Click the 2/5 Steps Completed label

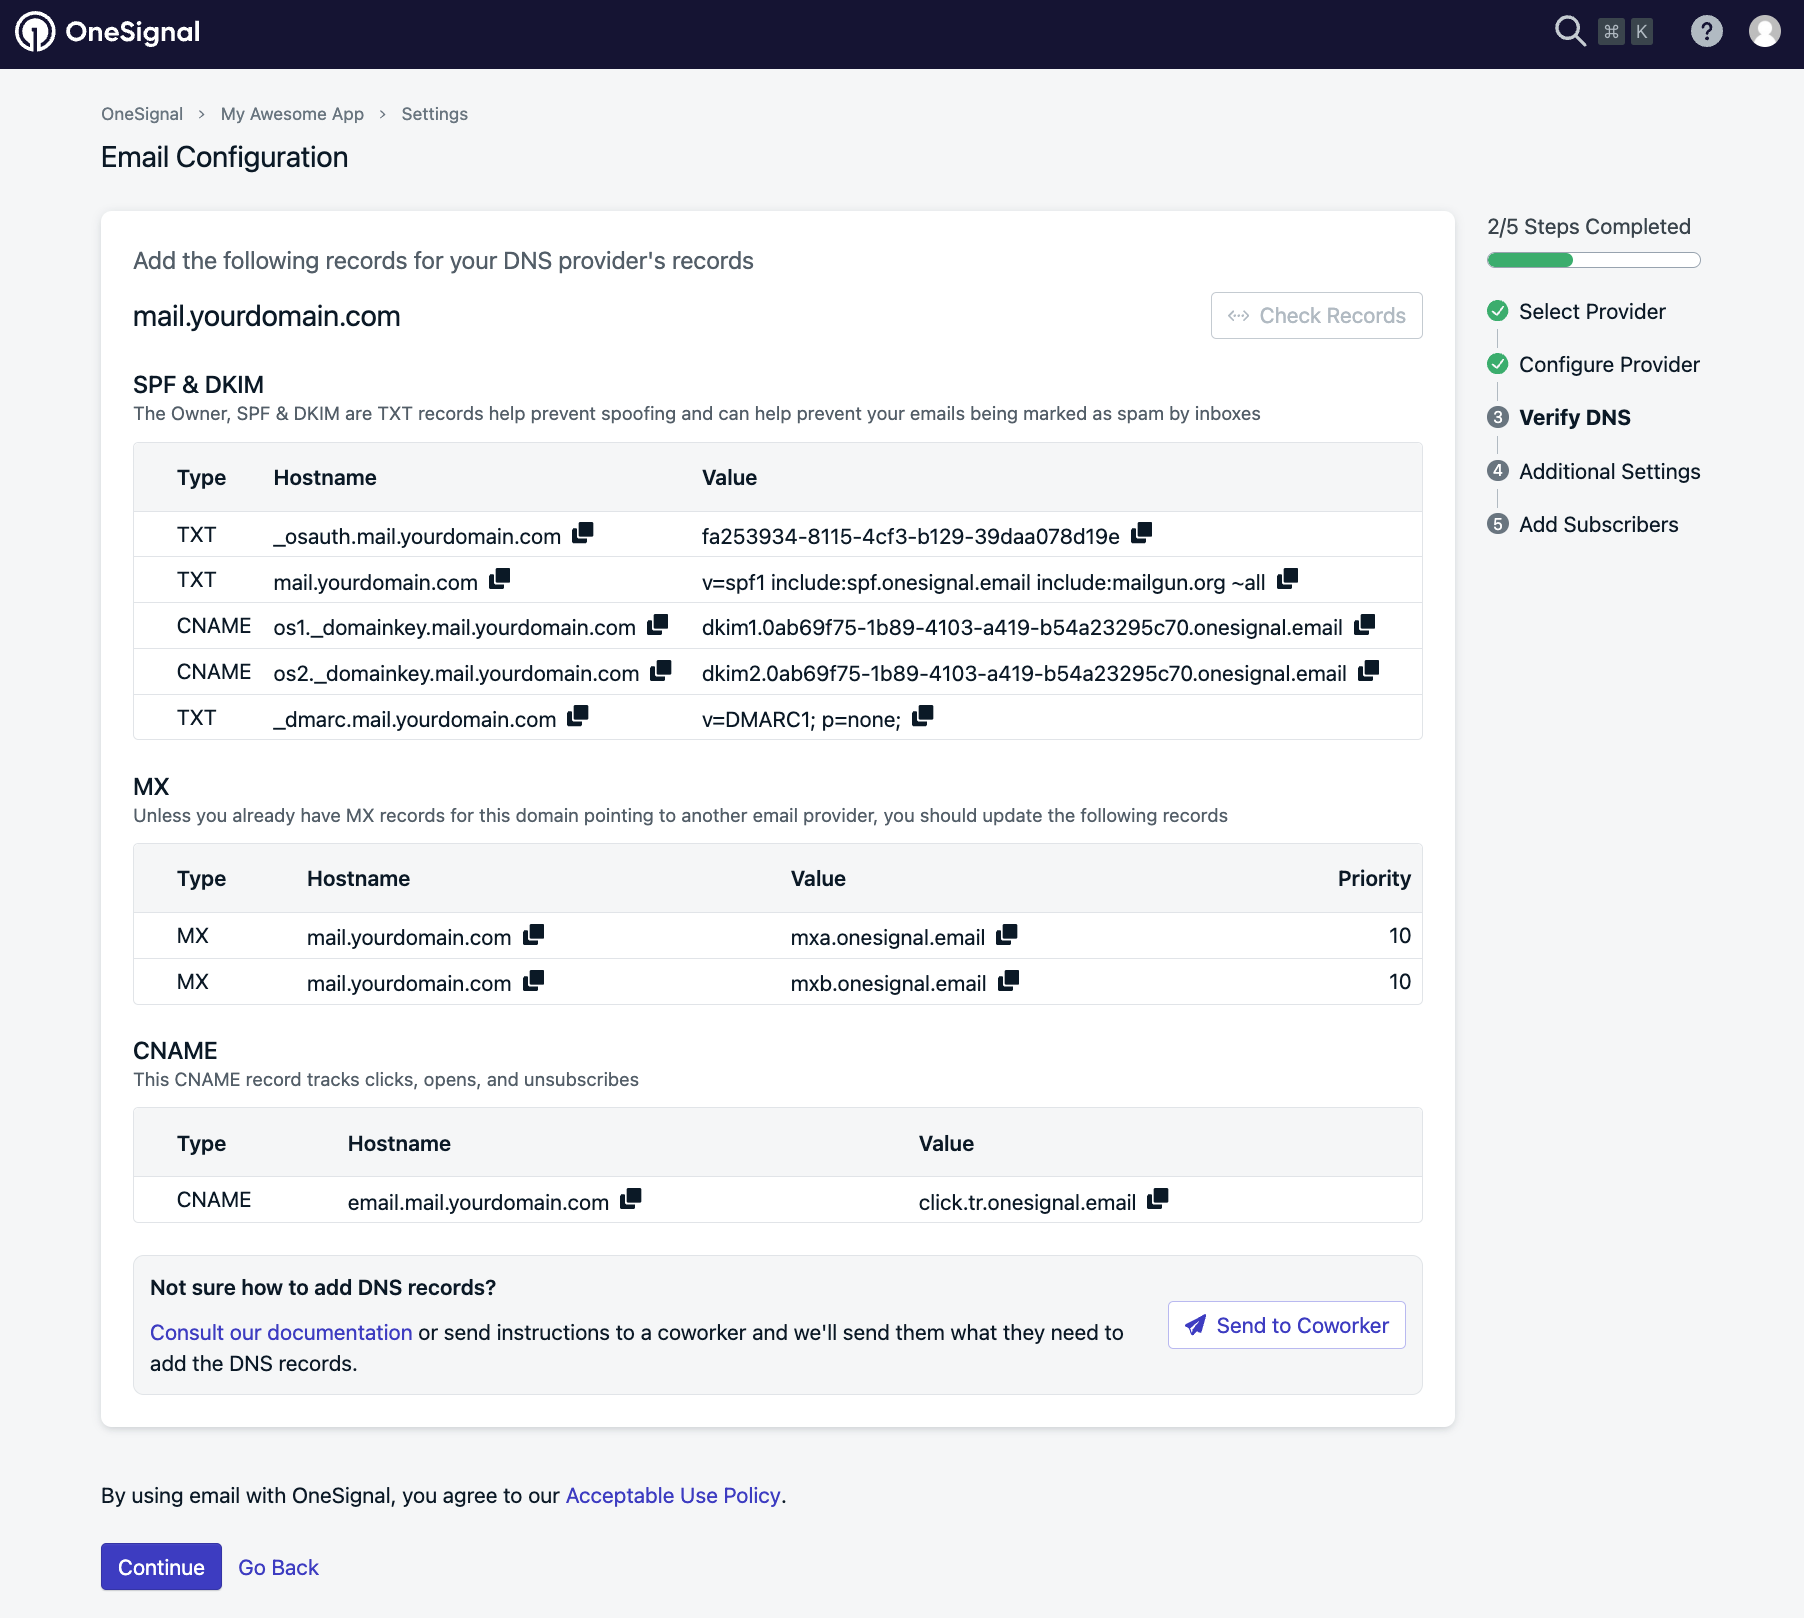(x=1588, y=227)
